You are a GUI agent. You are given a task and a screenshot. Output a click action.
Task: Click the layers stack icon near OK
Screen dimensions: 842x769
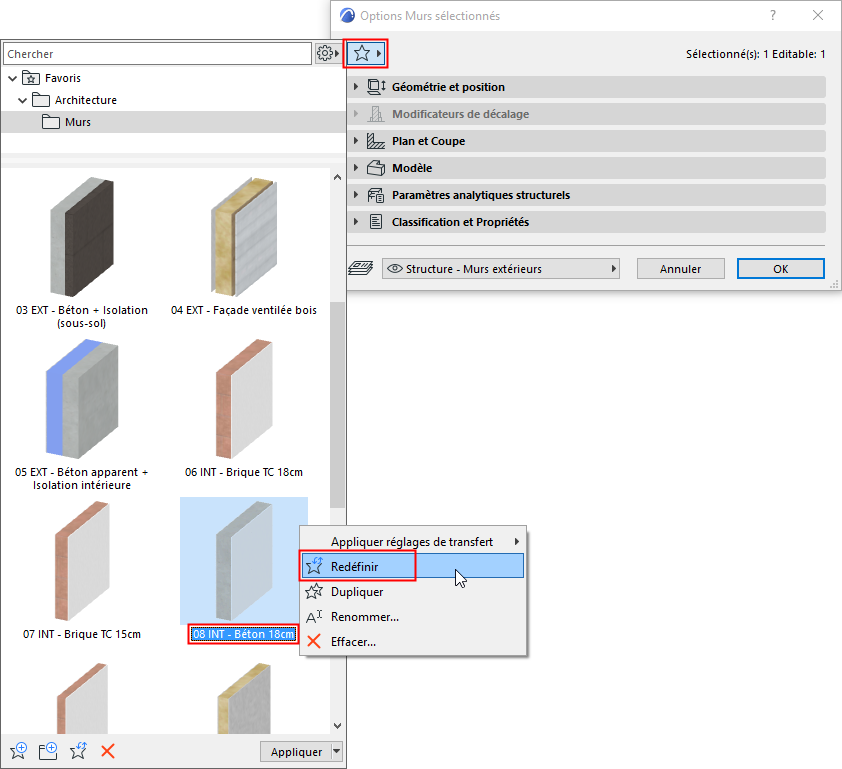pos(362,268)
